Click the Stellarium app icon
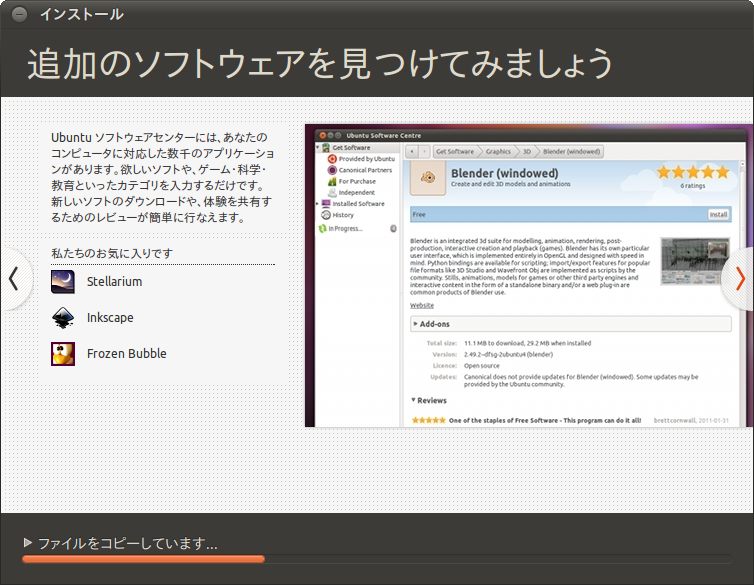This screenshot has width=754, height=585. [63, 282]
